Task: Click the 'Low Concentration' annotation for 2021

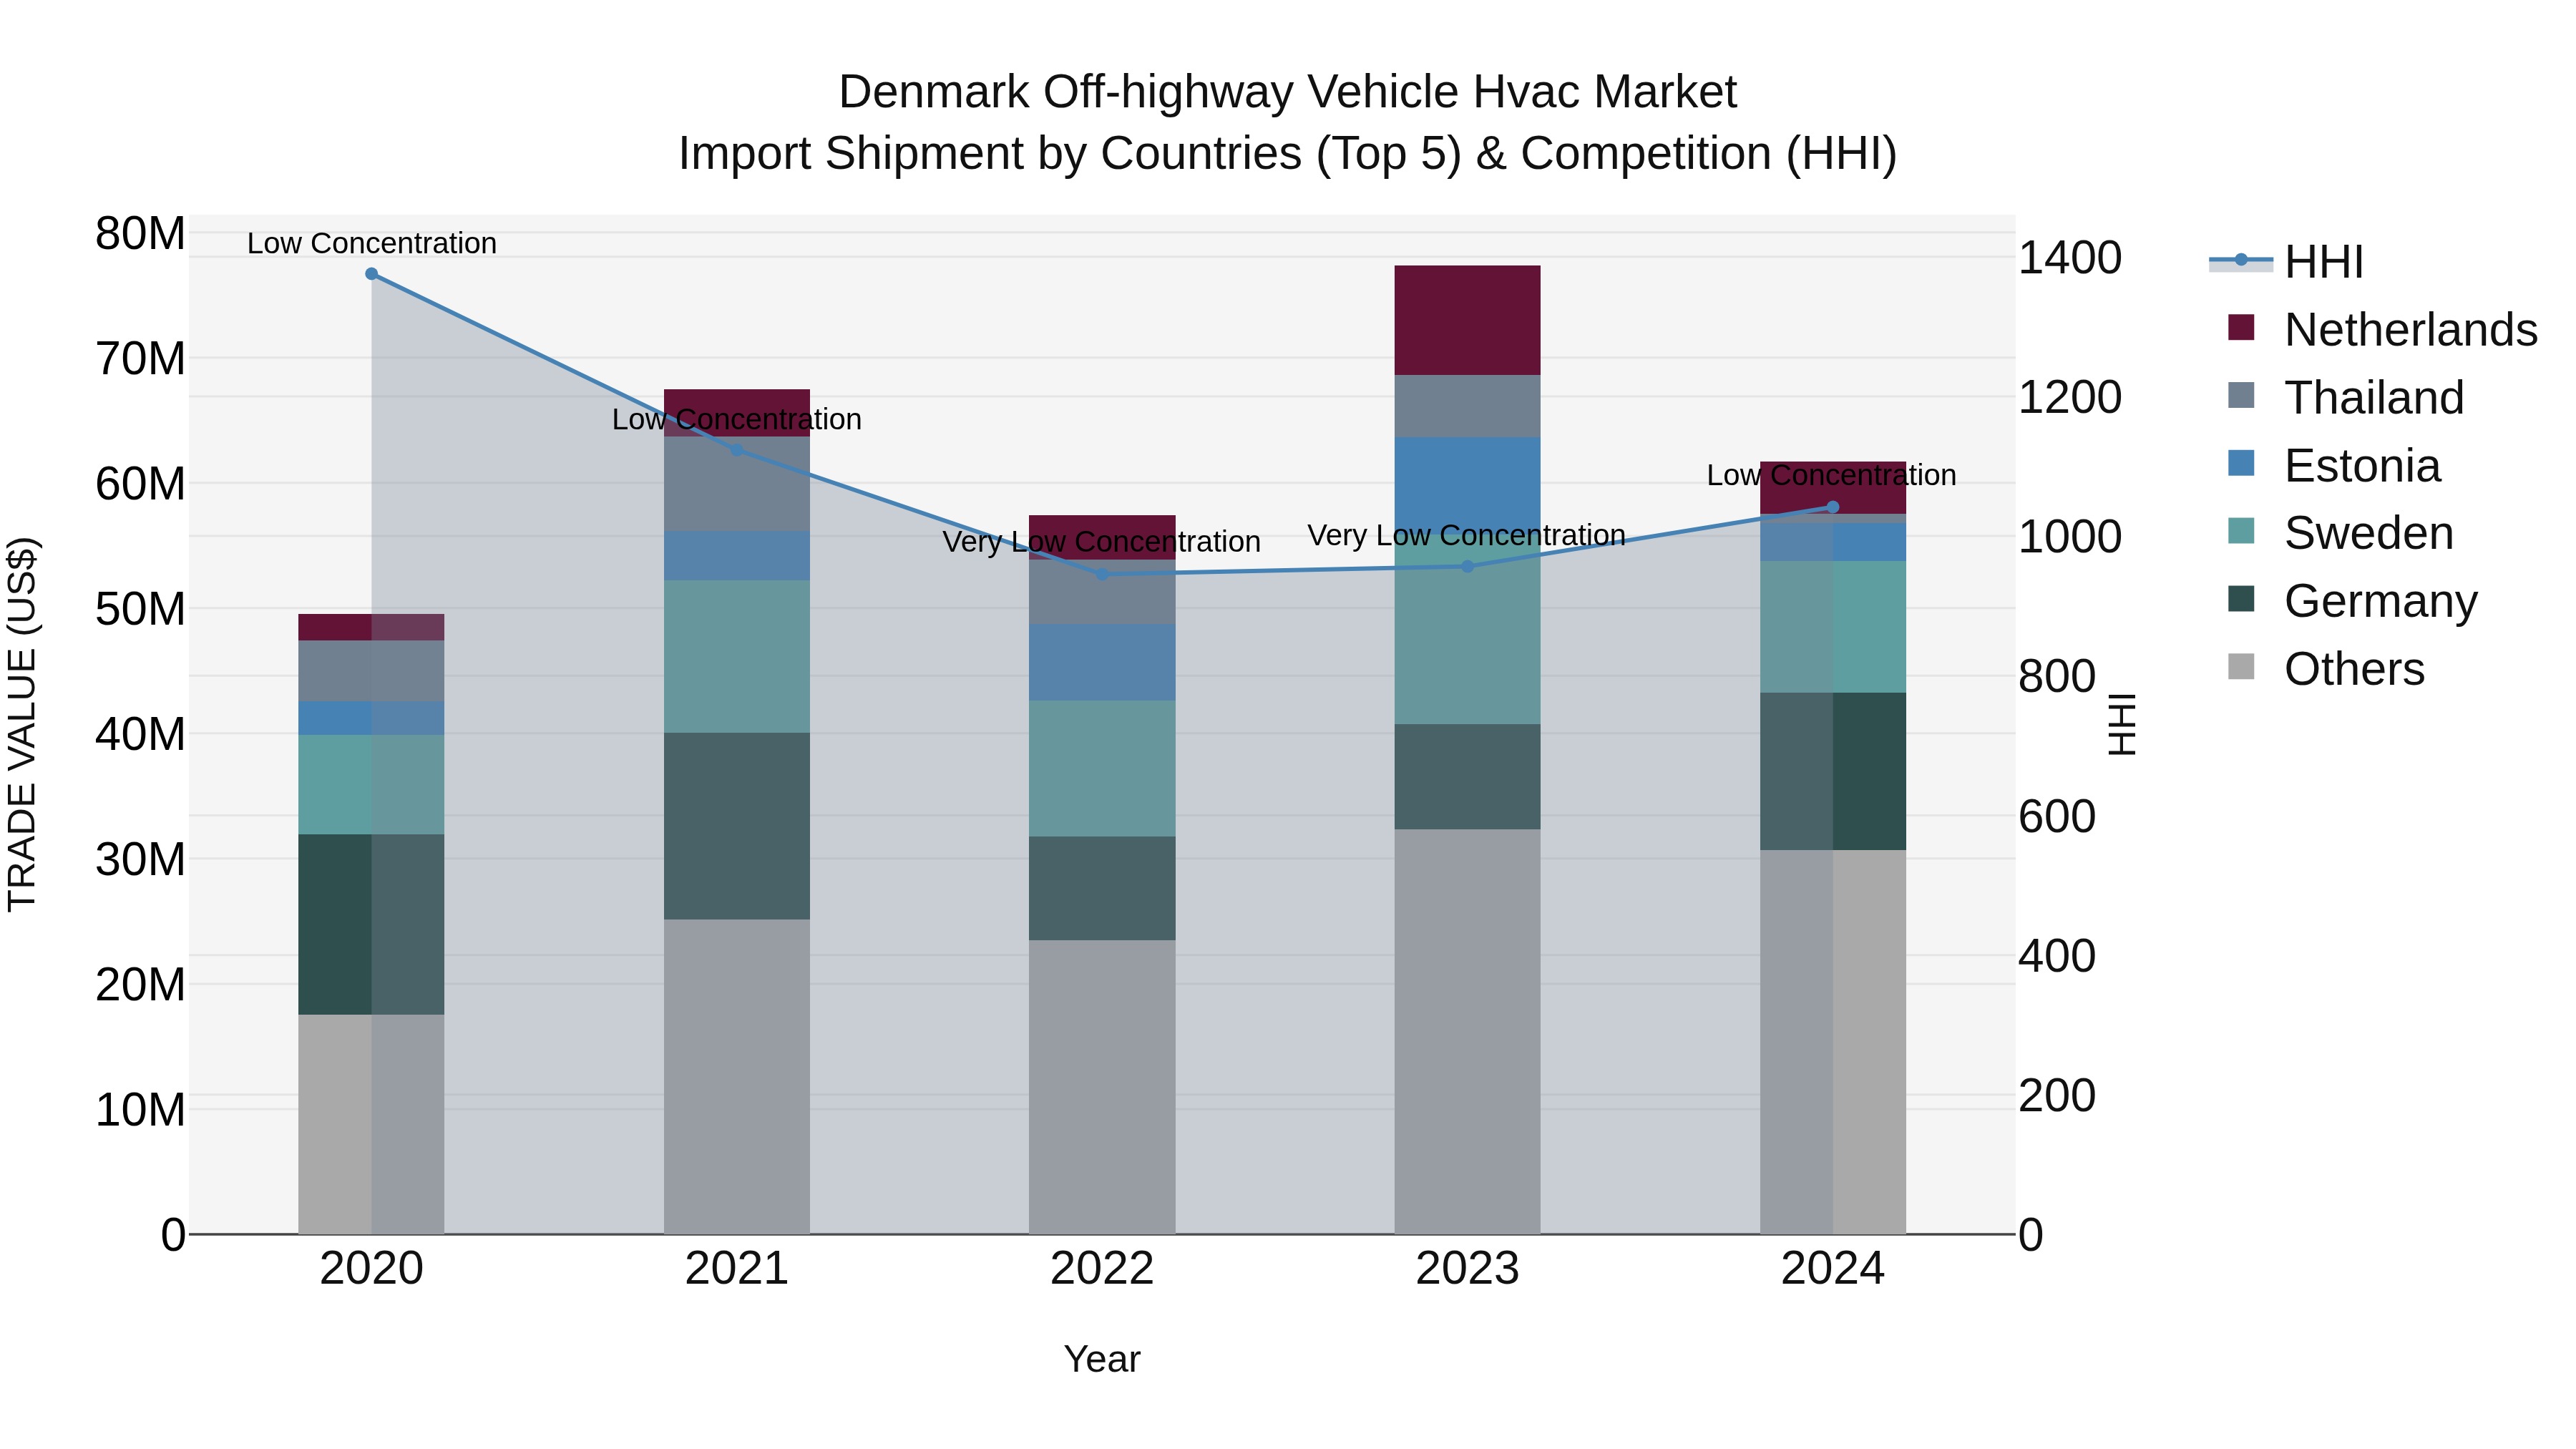Action: [737, 420]
